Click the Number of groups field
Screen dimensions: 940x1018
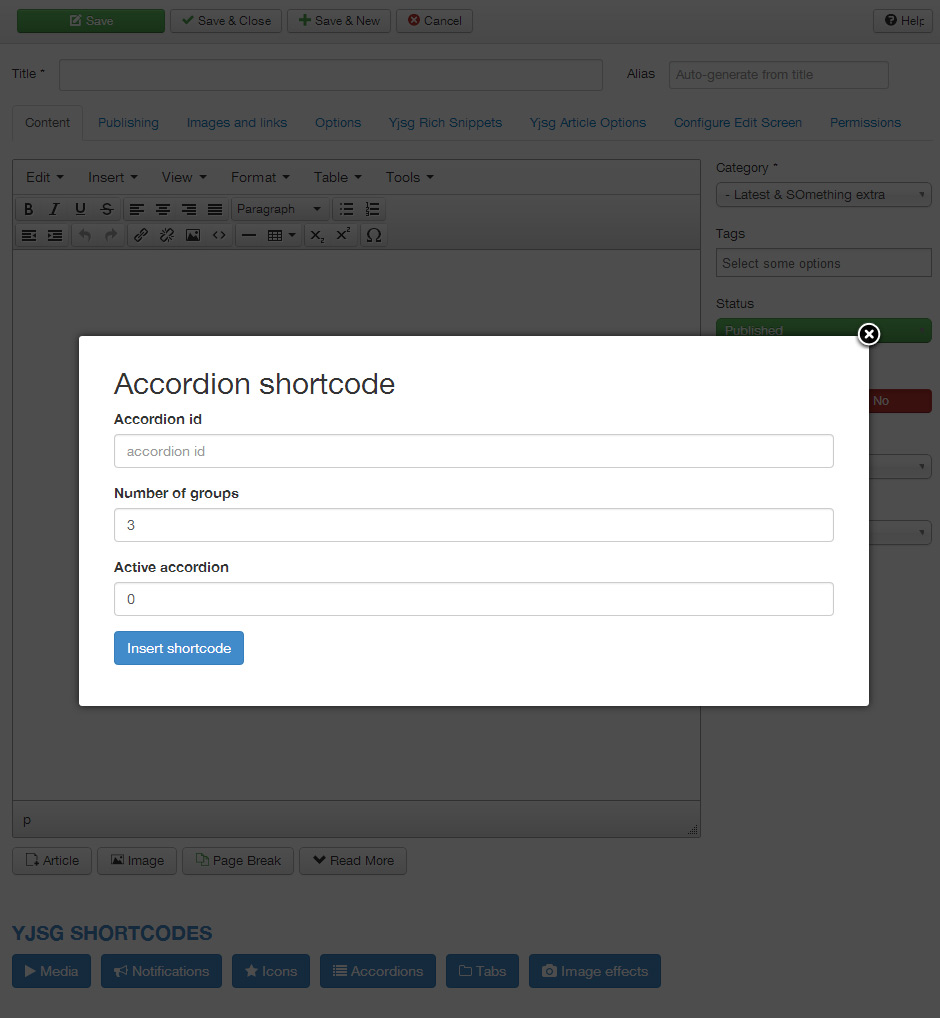(473, 525)
